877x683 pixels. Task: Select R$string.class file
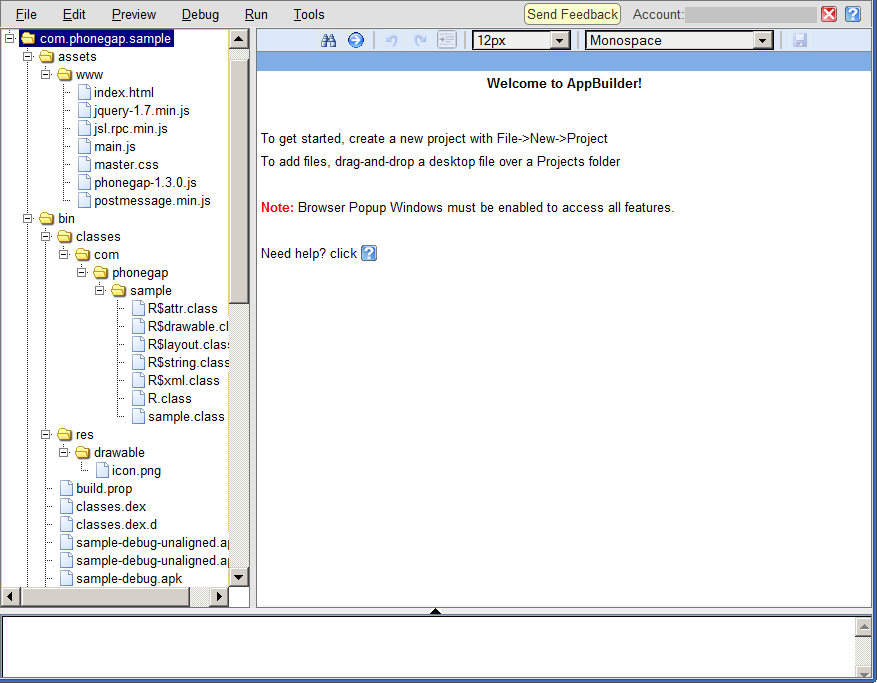188,362
